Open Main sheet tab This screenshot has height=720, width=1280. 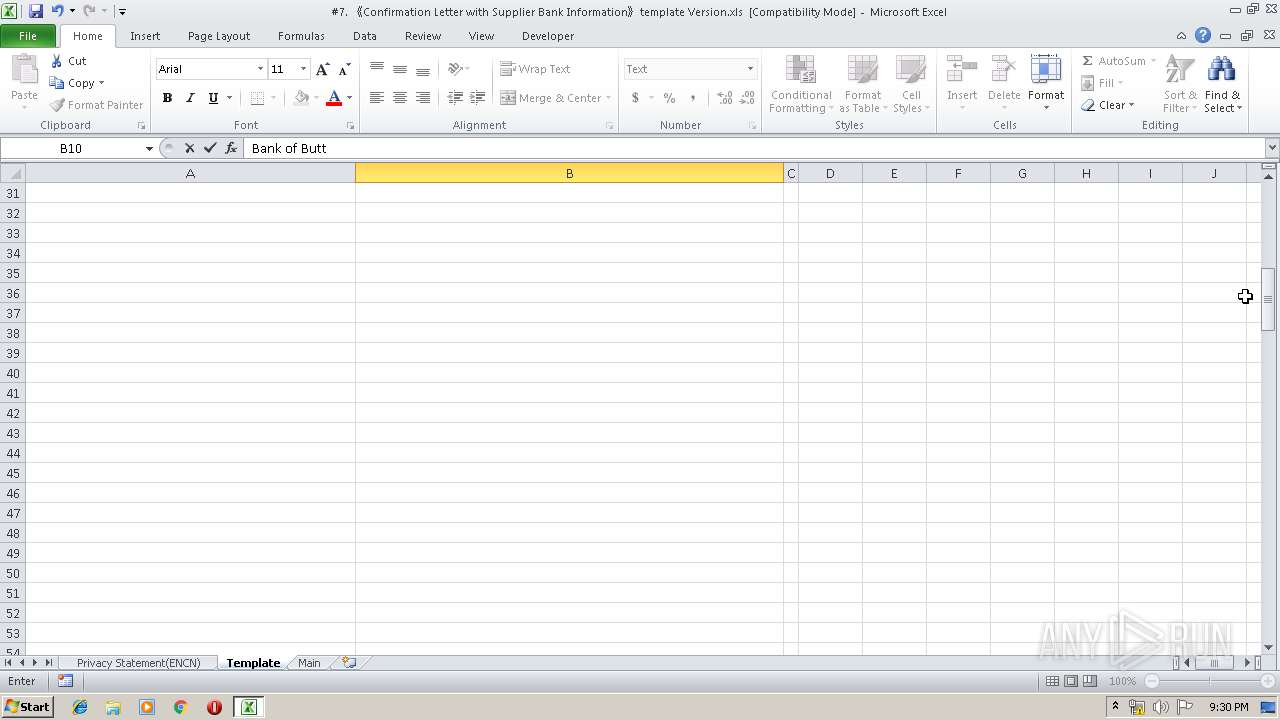[309, 663]
